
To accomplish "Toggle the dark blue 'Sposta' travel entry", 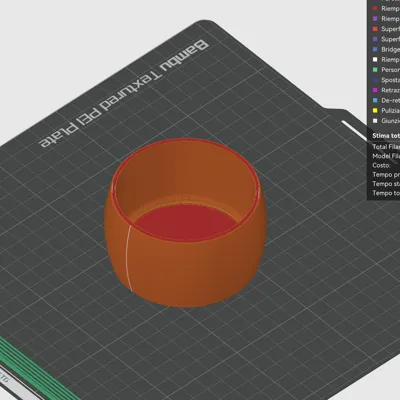I will click(386, 80).
